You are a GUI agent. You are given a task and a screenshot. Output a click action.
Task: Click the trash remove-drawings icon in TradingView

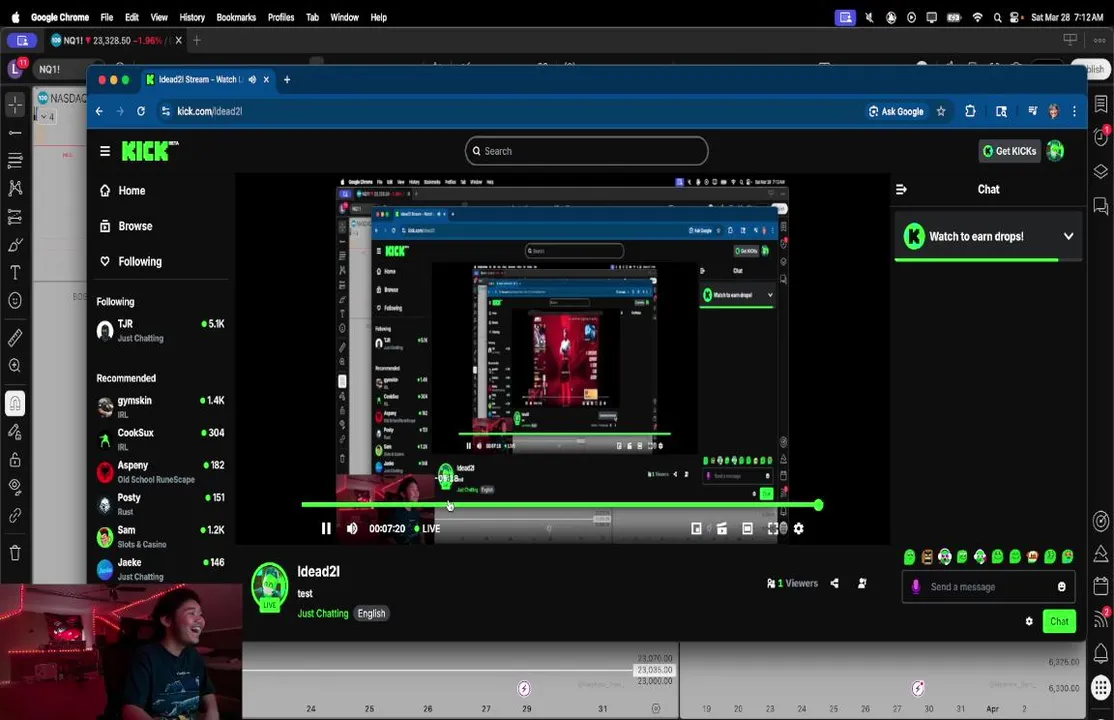pos(15,552)
